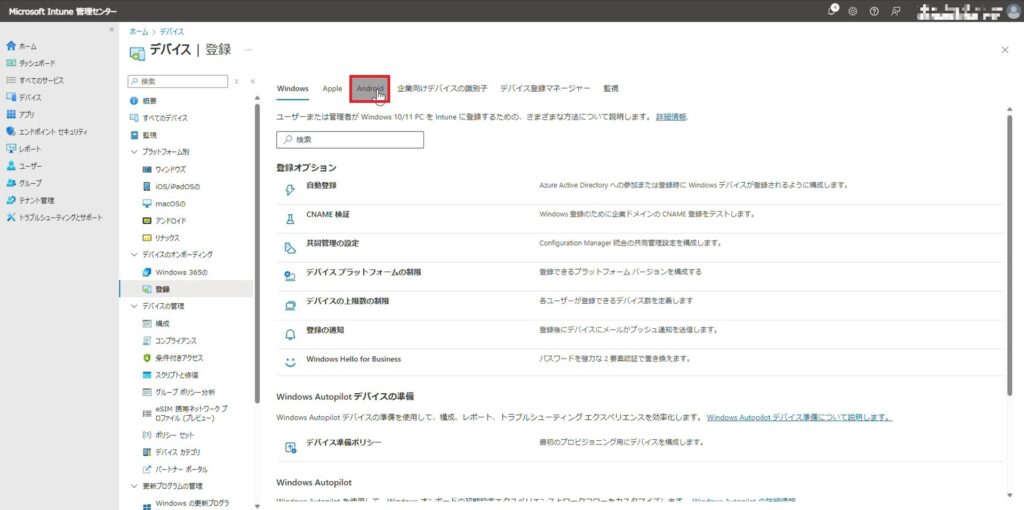Click the feedback icon in top bar

click(x=895, y=11)
